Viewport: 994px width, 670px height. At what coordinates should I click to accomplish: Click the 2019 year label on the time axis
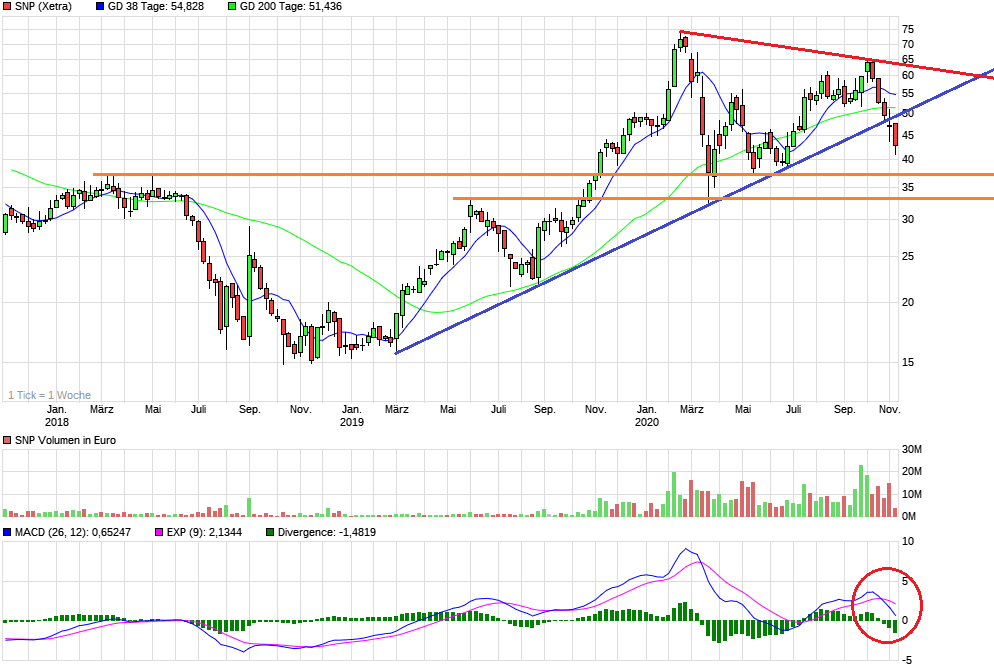coord(352,422)
